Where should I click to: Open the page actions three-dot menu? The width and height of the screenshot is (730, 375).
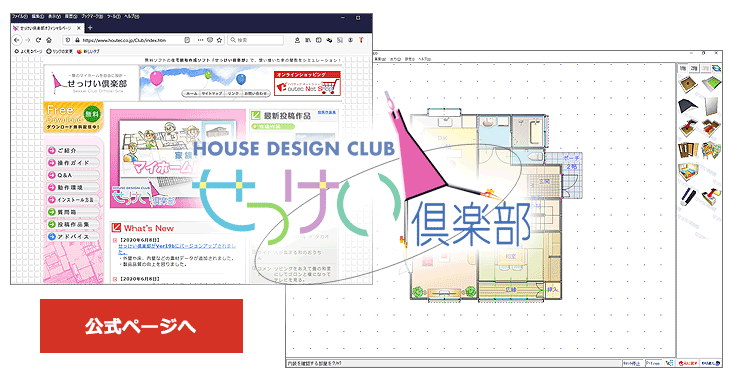tap(201, 40)
